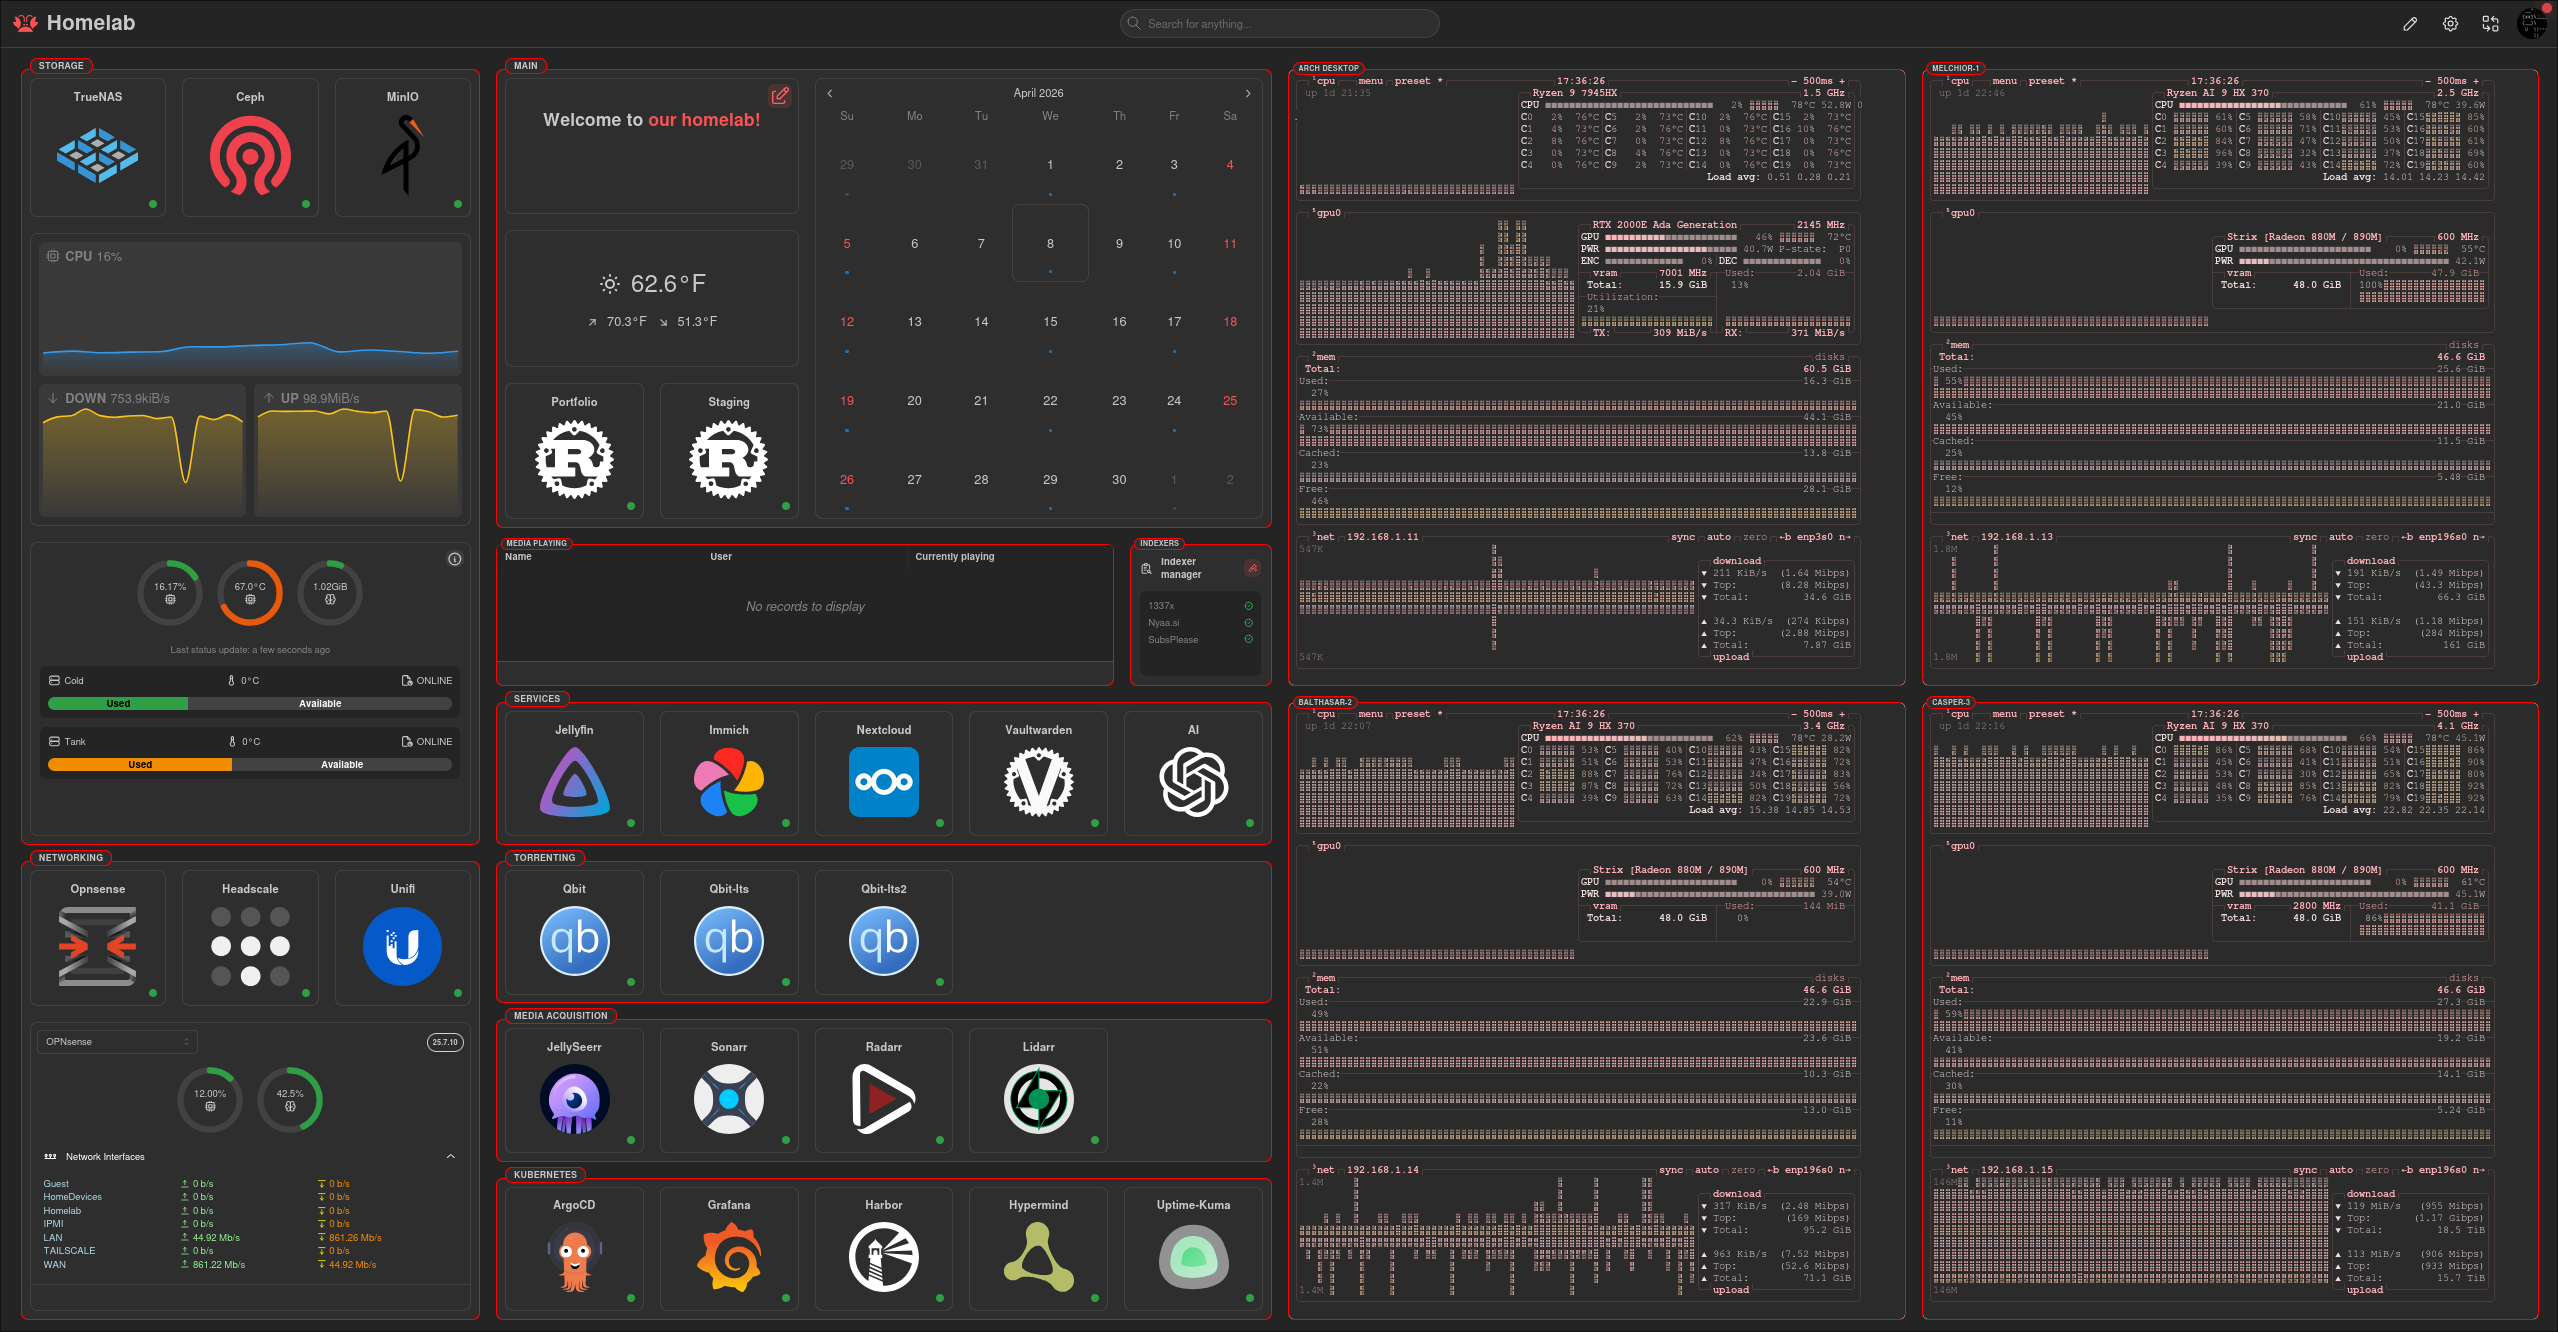Open Immich service
This screenshot has width=2558, height=1332.
point(729,773)
